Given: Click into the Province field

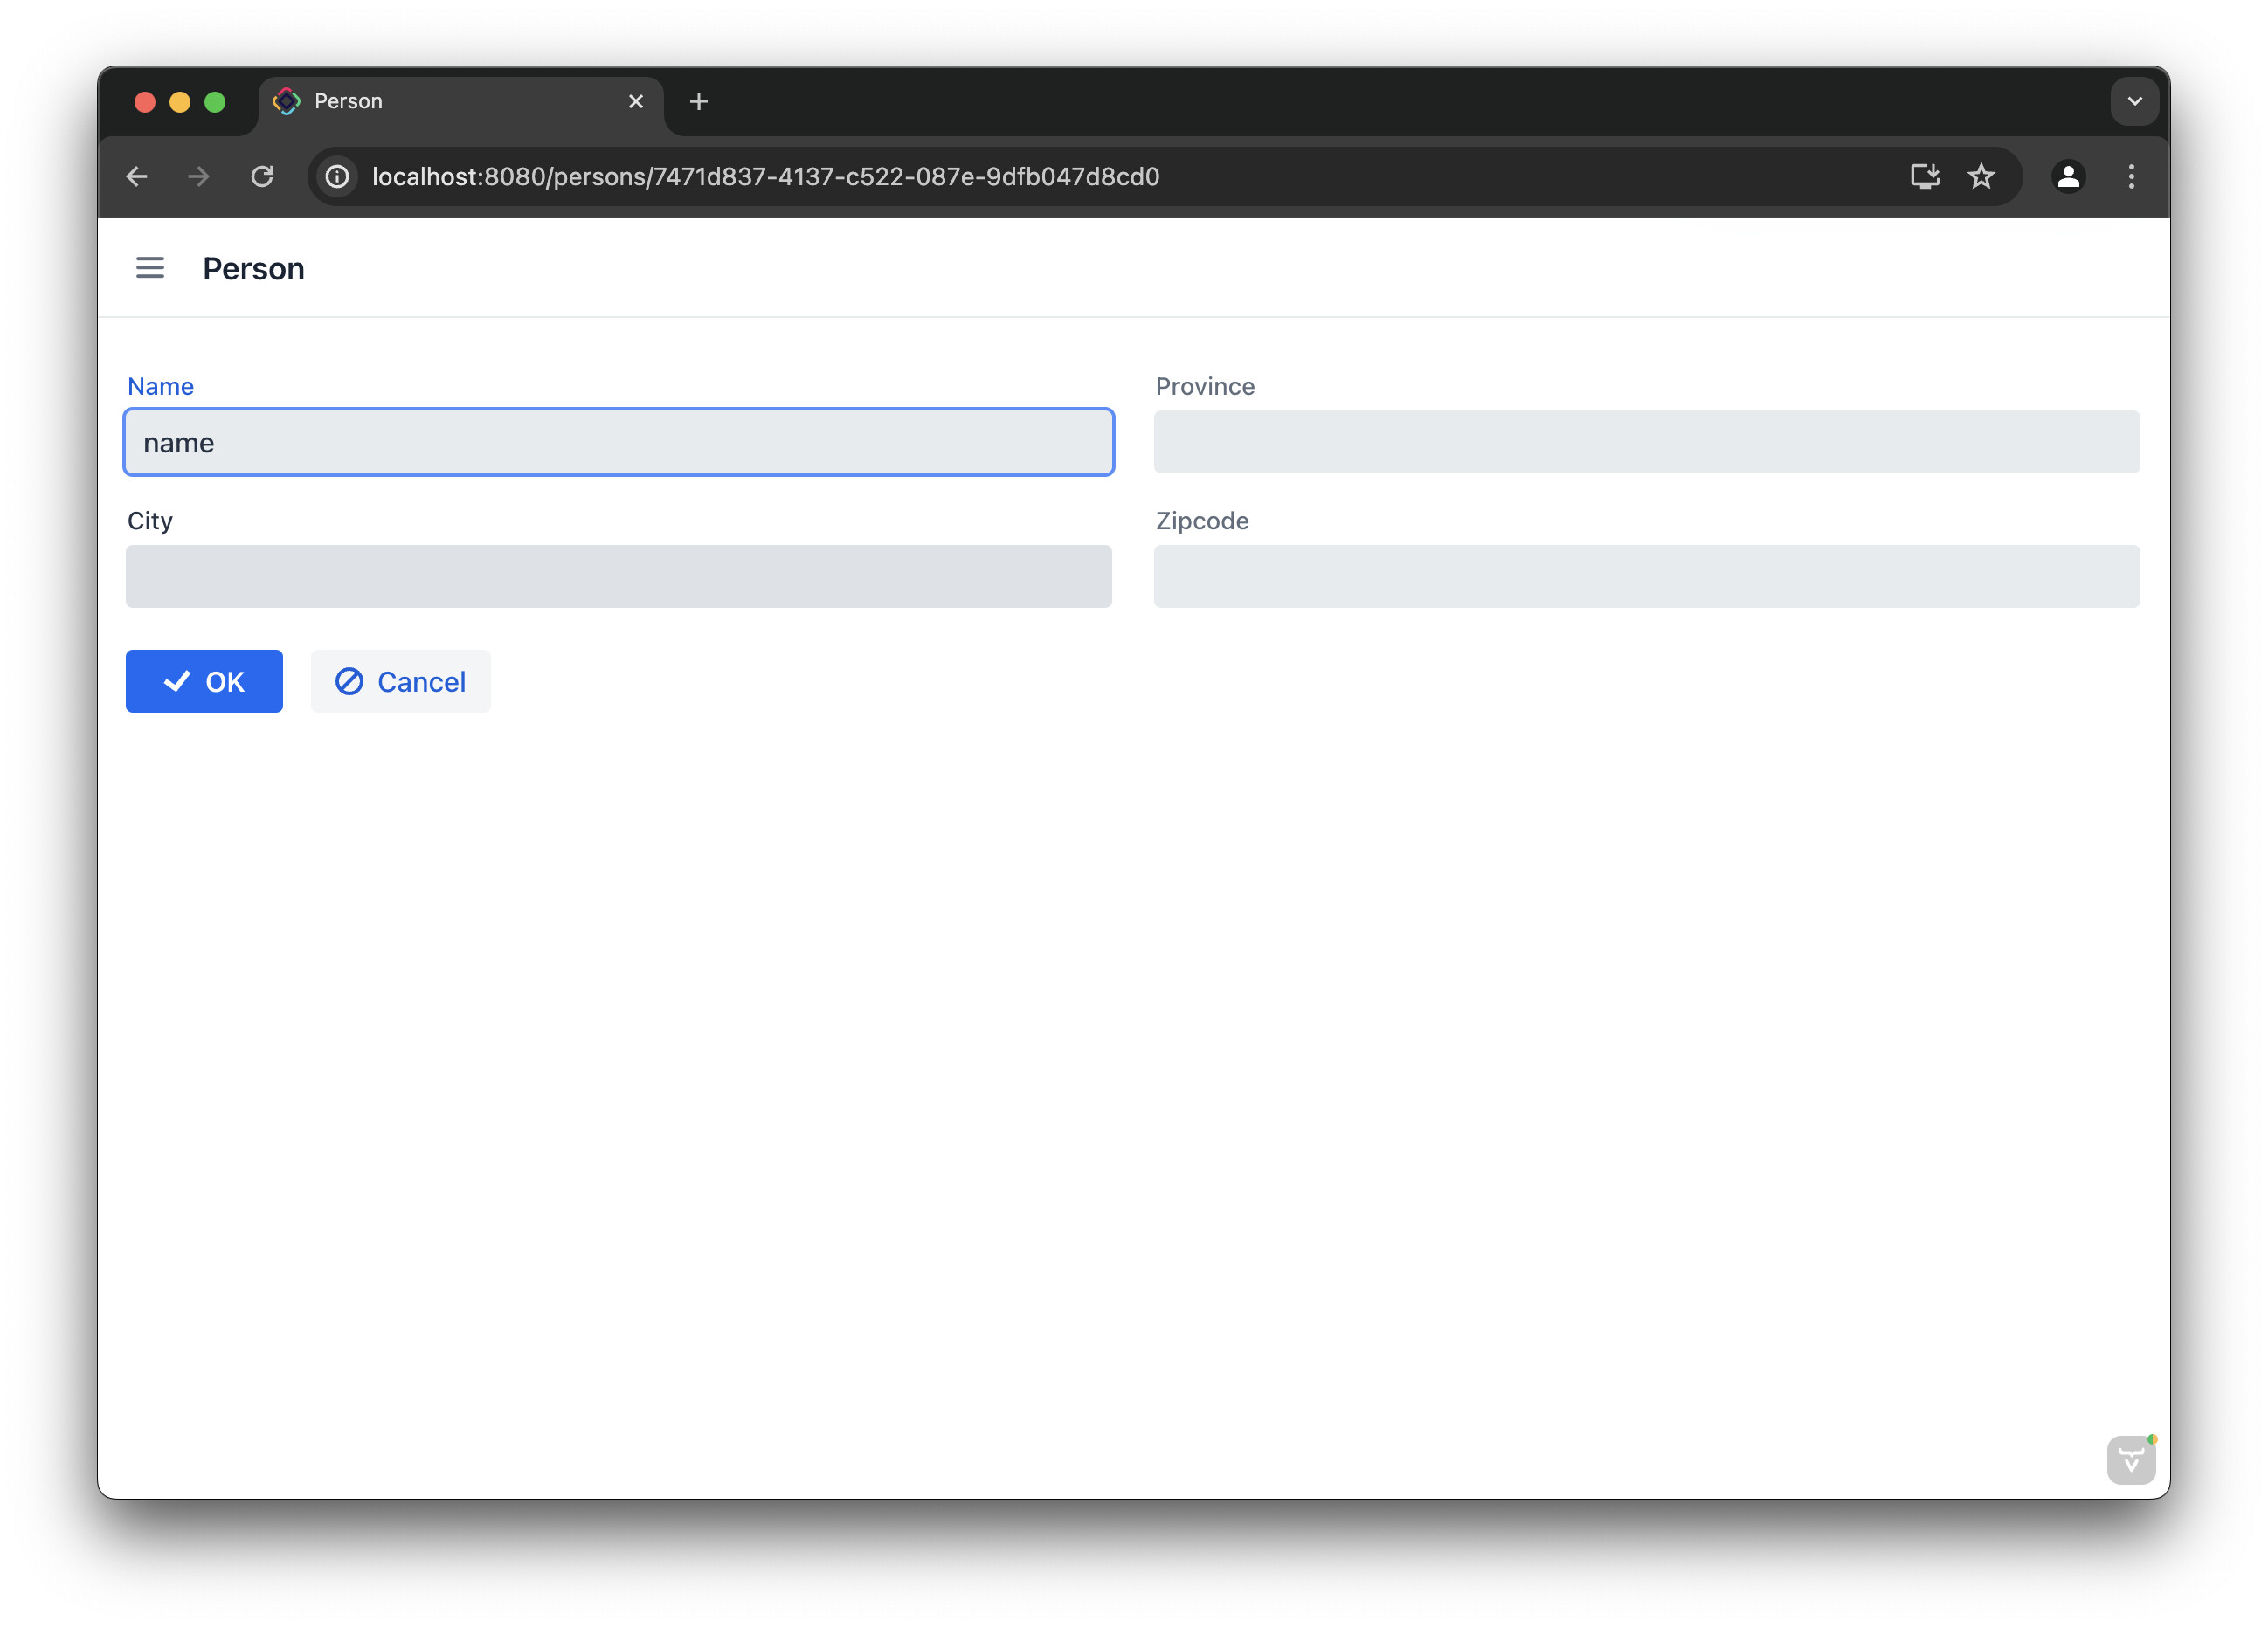Looking at the screenshot, I should coord(1646,442).
